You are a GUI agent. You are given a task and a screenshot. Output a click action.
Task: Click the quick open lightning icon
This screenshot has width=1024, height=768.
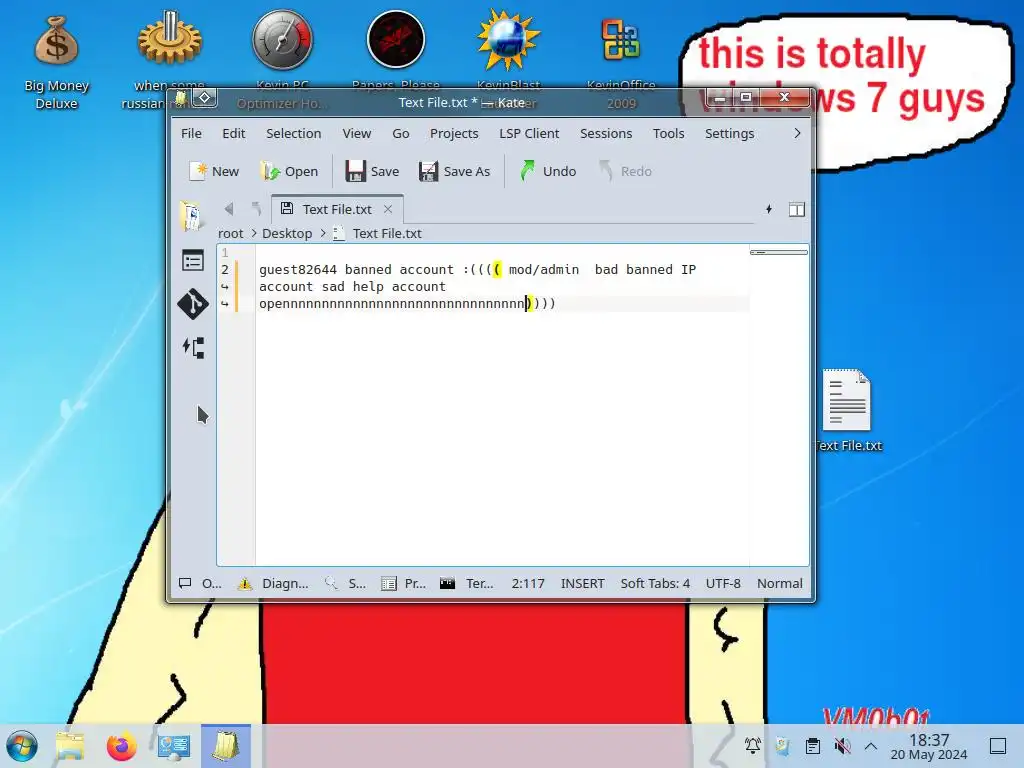pos(769,209)
